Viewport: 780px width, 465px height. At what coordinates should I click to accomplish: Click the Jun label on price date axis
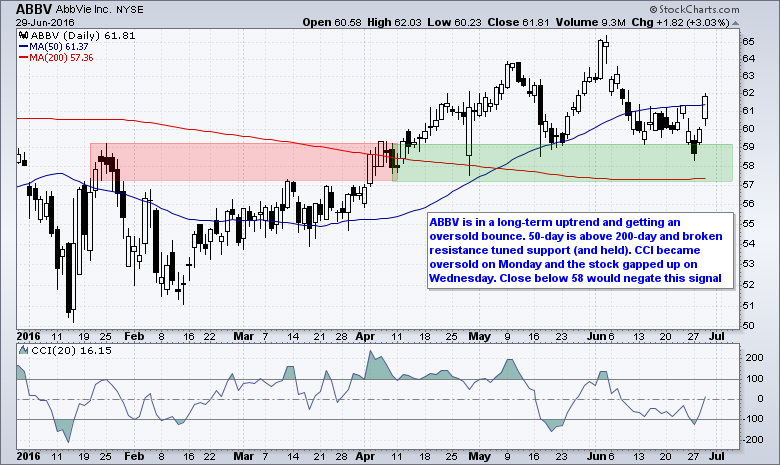(596, 337)
